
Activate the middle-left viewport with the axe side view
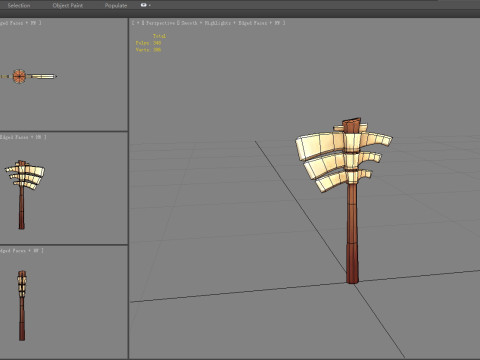64,188
